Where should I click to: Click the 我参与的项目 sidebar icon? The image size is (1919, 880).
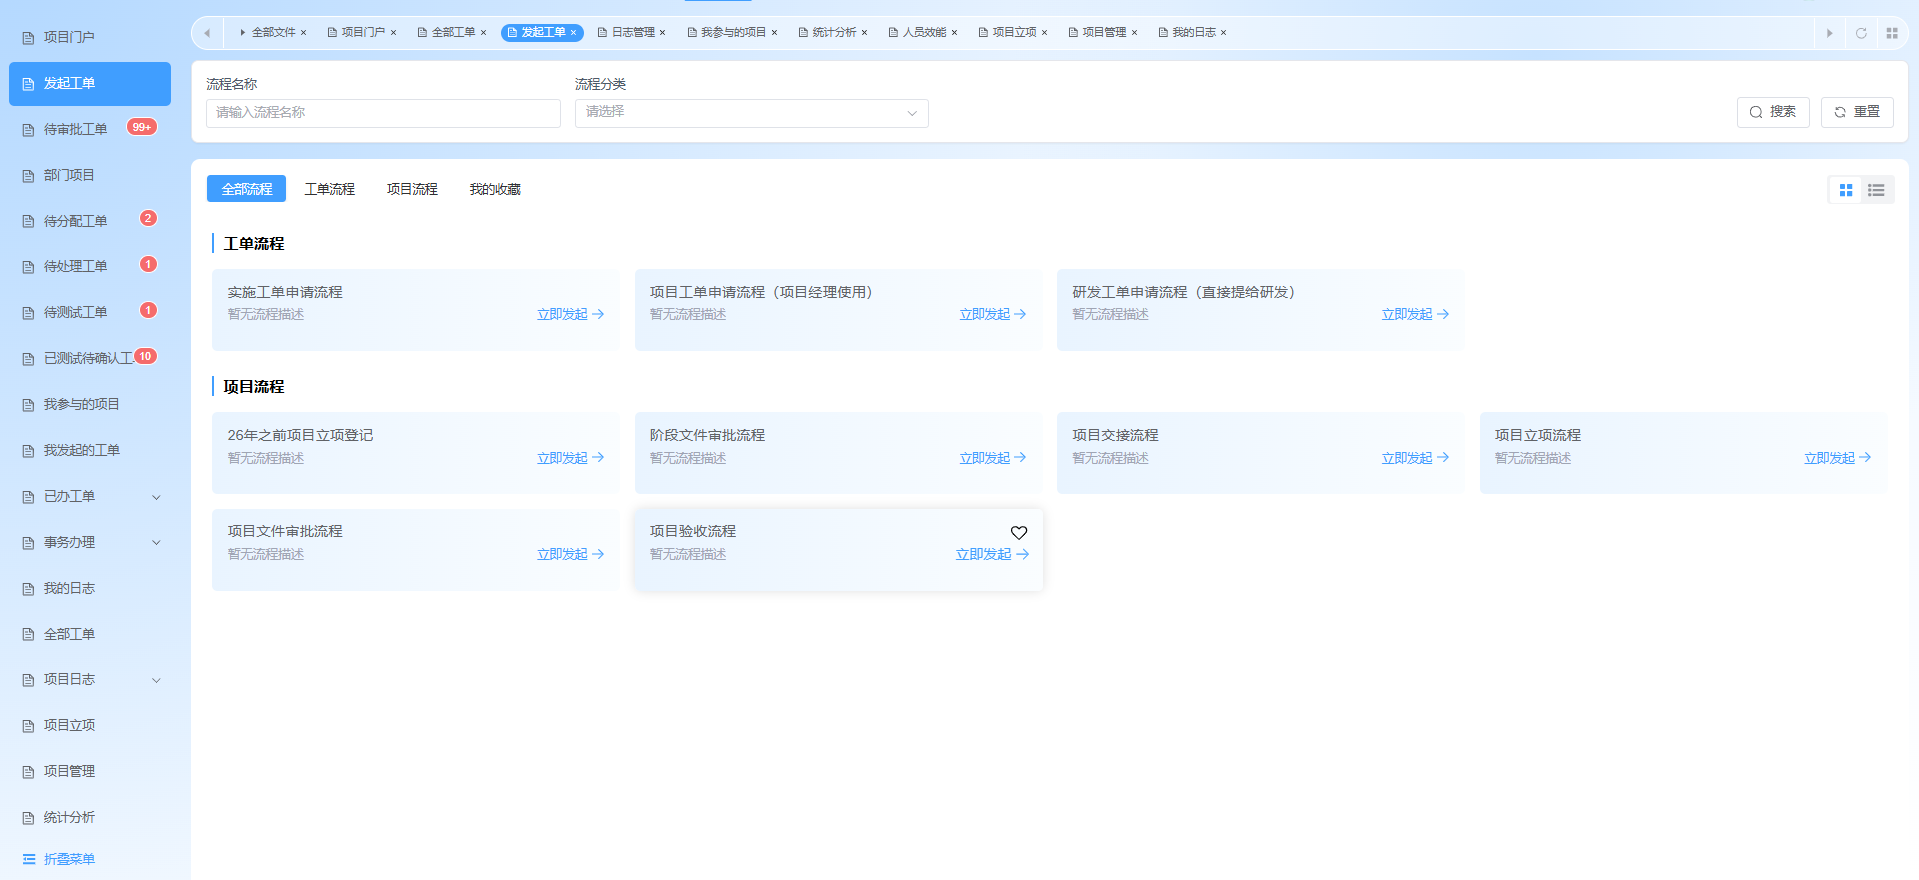point(28,405)
